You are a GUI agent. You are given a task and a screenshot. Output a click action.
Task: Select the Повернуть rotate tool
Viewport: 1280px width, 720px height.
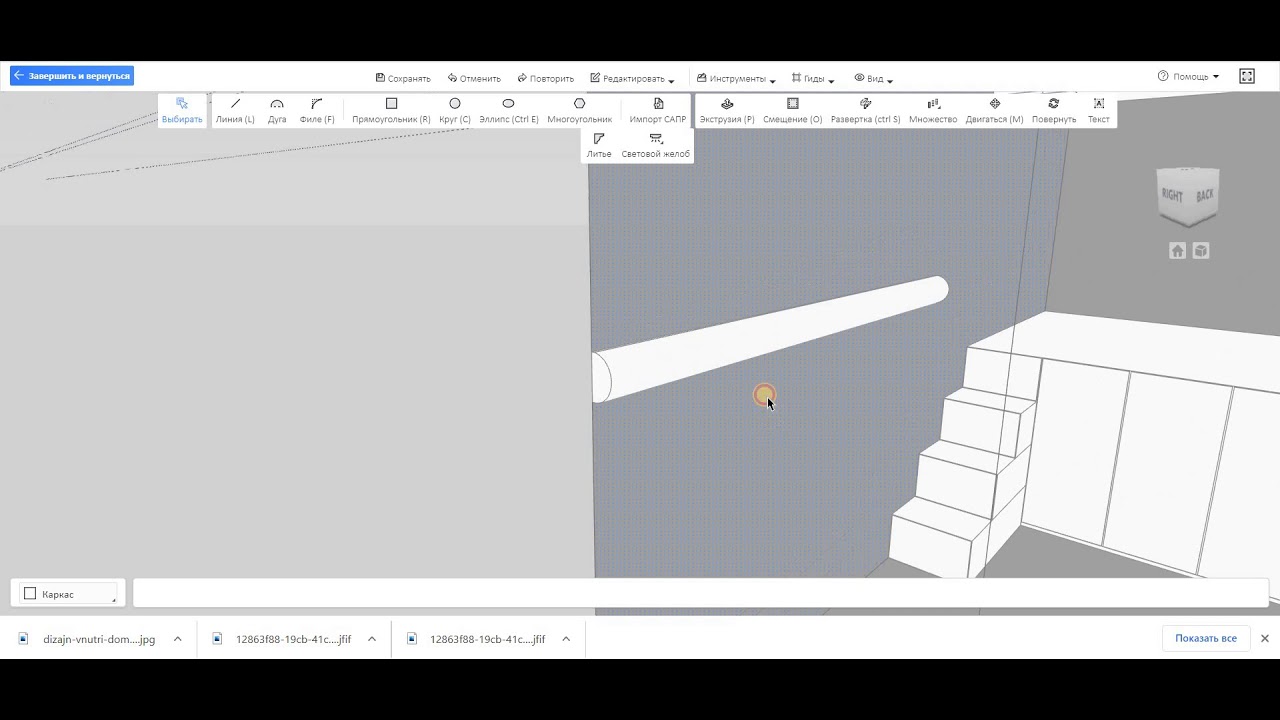1054,110
